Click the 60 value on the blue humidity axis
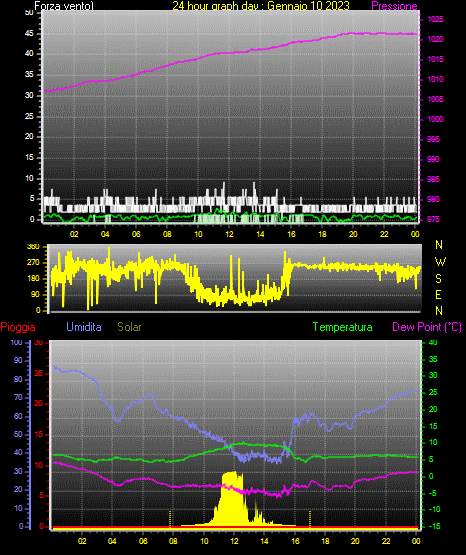 18,416
